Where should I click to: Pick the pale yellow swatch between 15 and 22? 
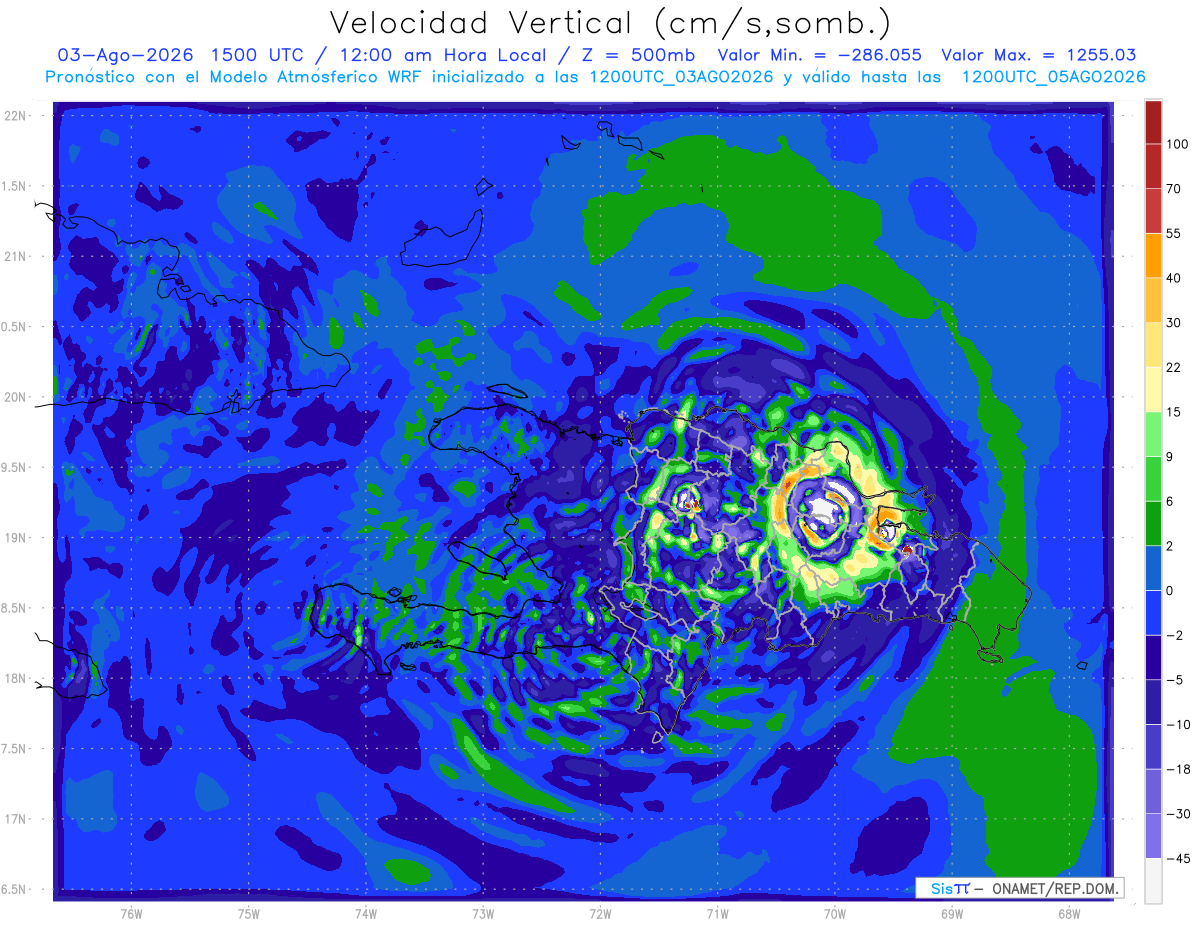(1153, 390)
